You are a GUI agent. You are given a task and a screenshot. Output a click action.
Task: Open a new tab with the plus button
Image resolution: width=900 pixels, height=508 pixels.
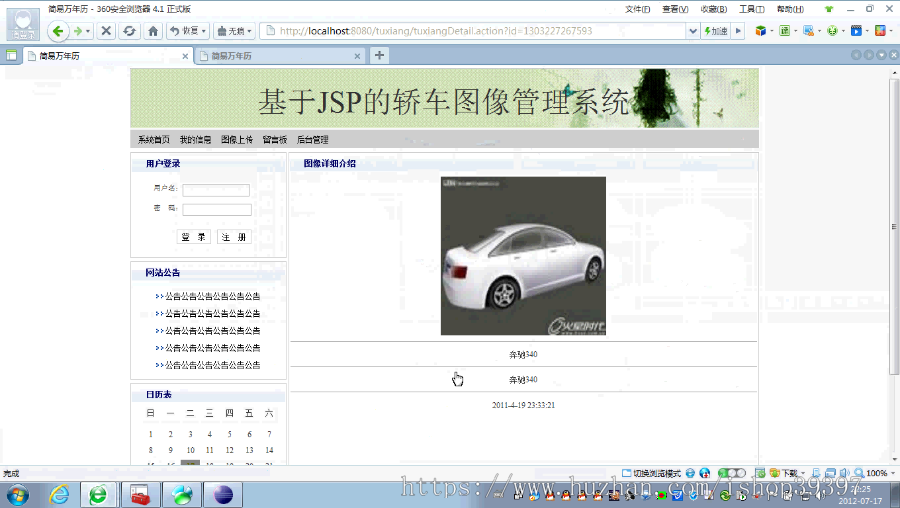[x=379, y=55]
